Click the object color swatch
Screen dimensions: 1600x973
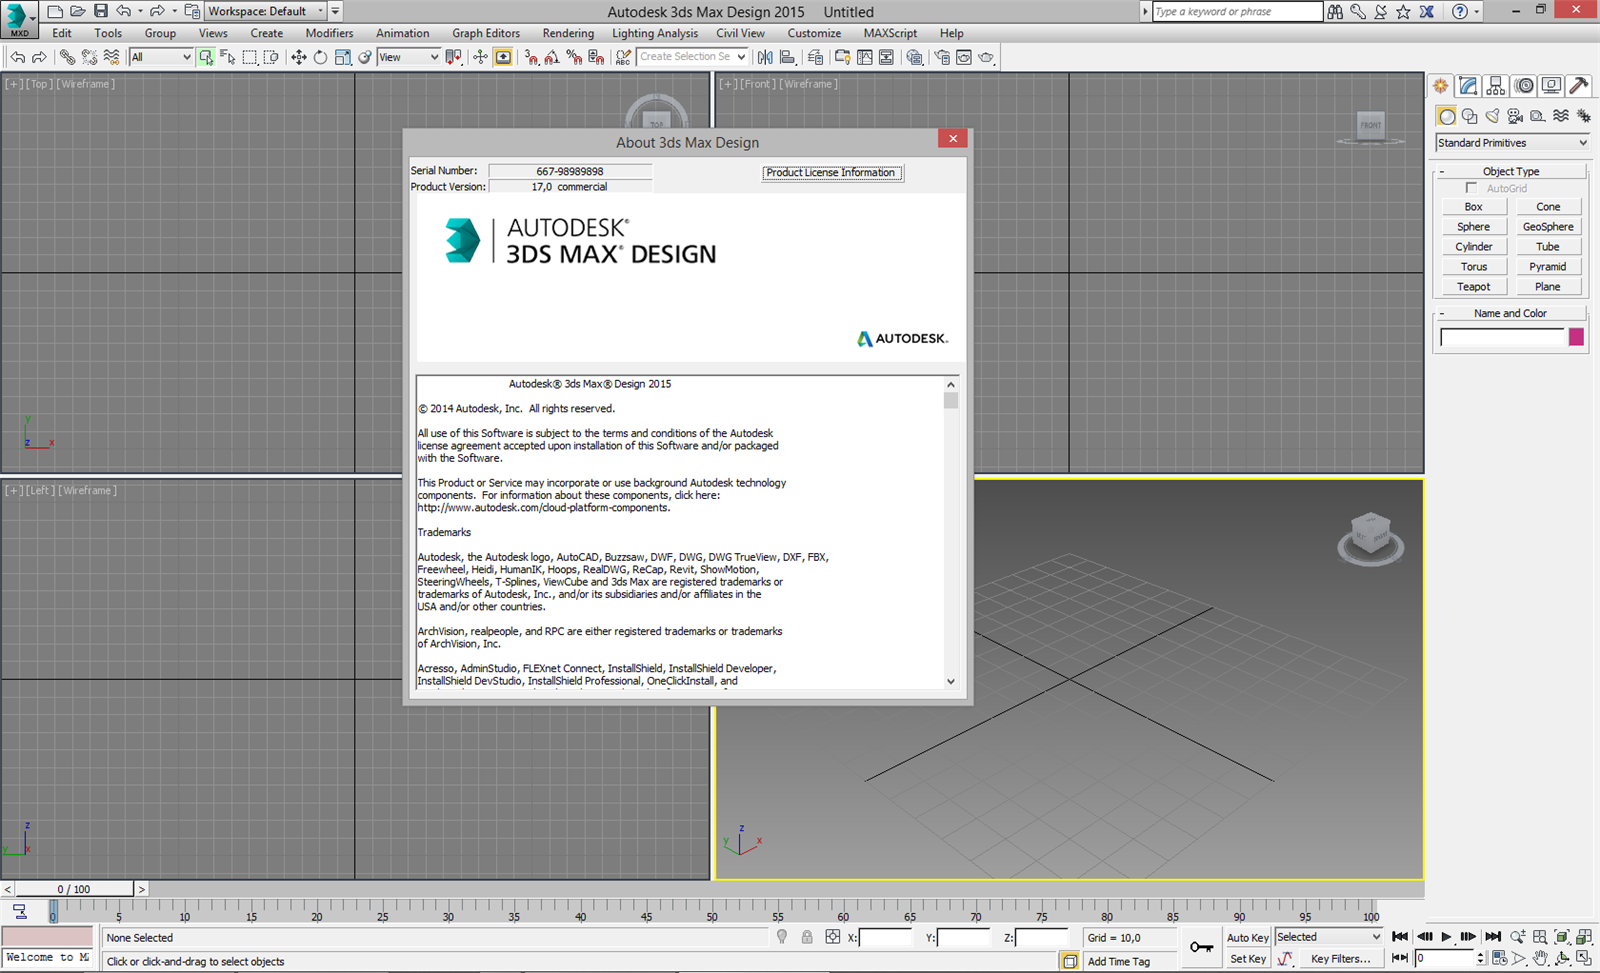click(1576, 337)
